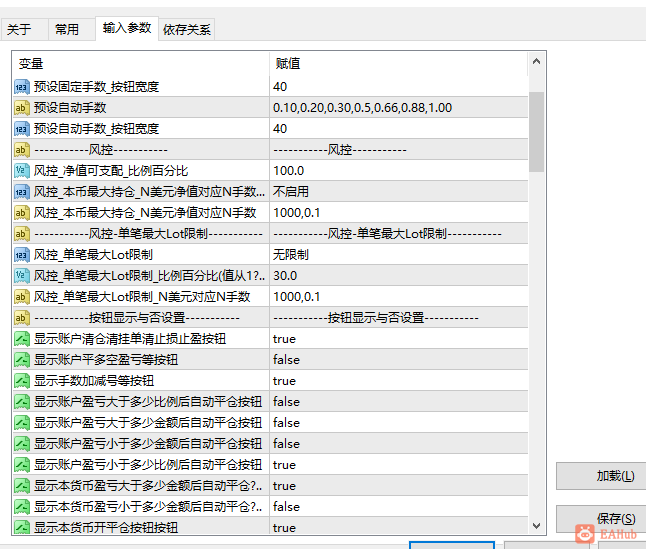Open the 不启用 value dropdown for 风控_本币最大持仓

pos(398,192)
